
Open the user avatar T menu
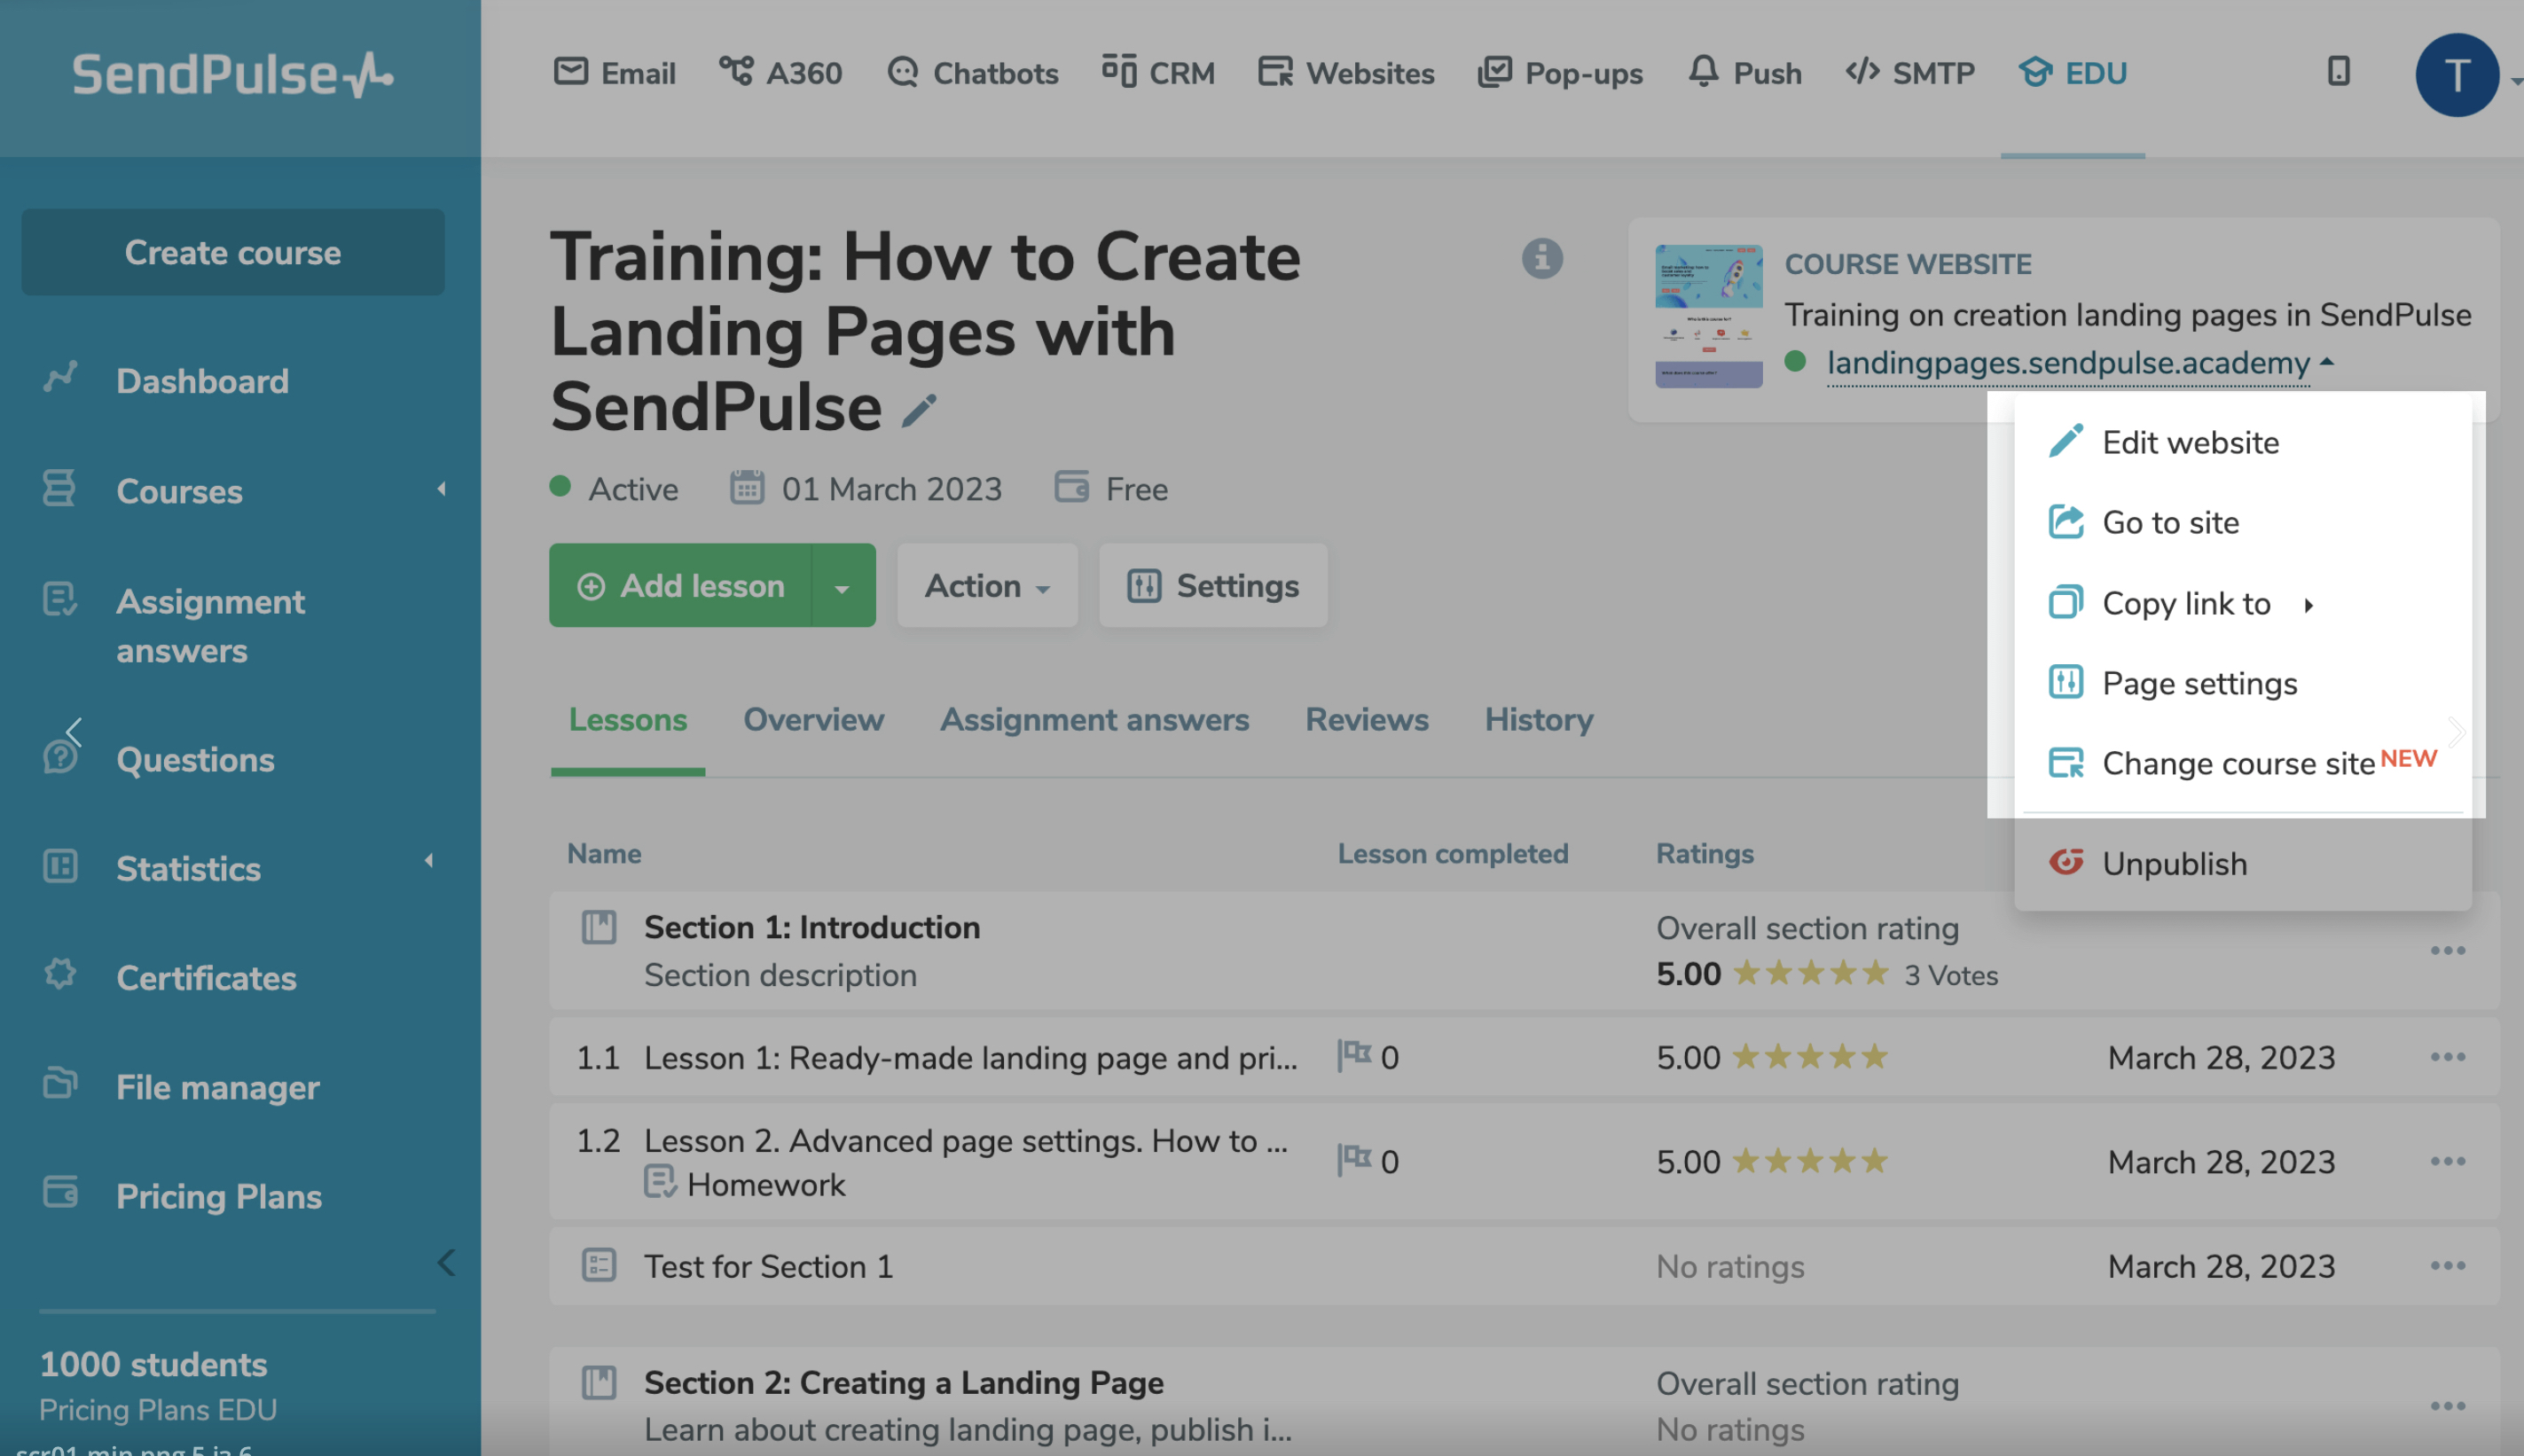click(x=2457, y=75)
